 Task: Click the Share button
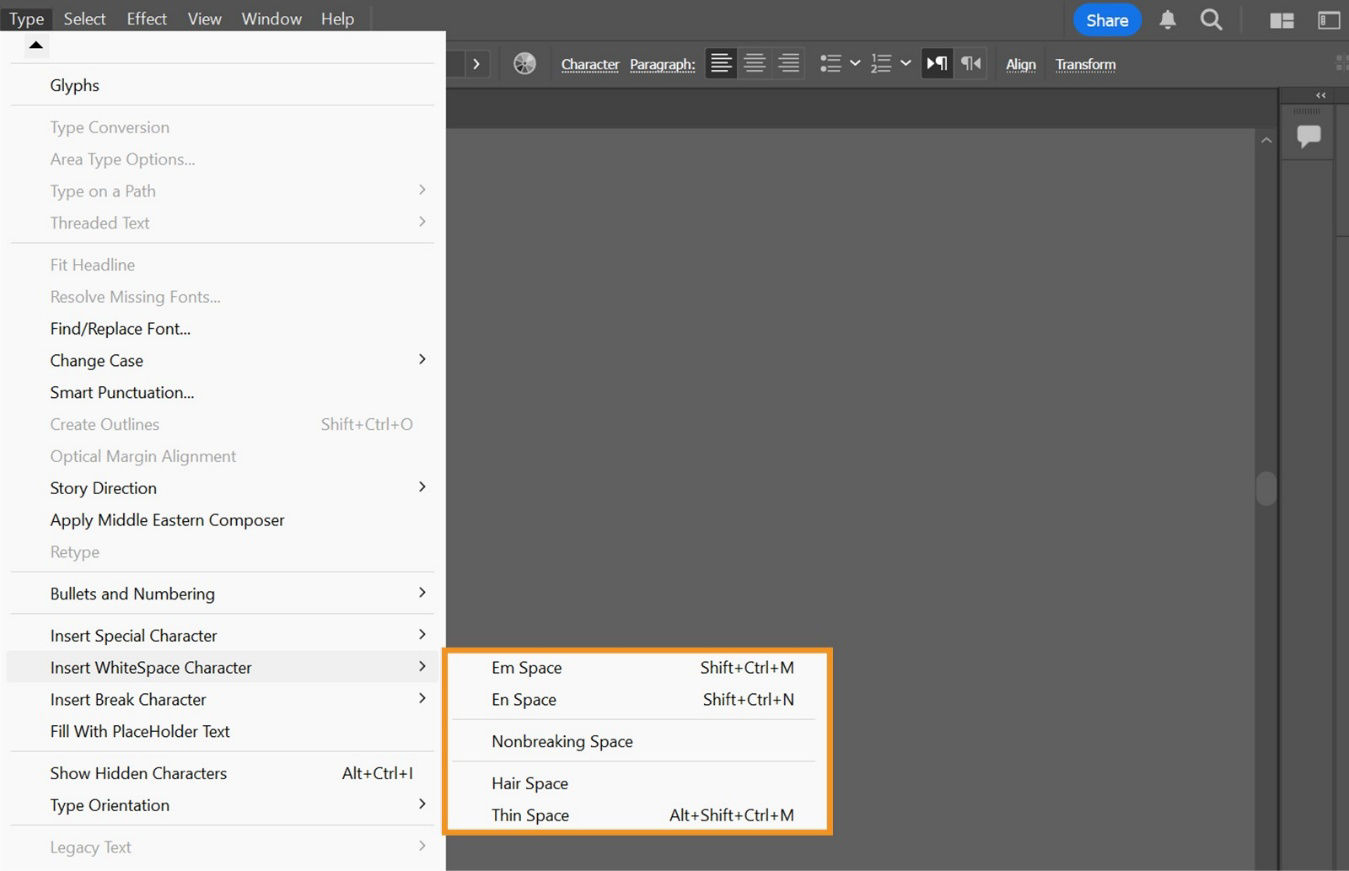tap(1106, 19)
